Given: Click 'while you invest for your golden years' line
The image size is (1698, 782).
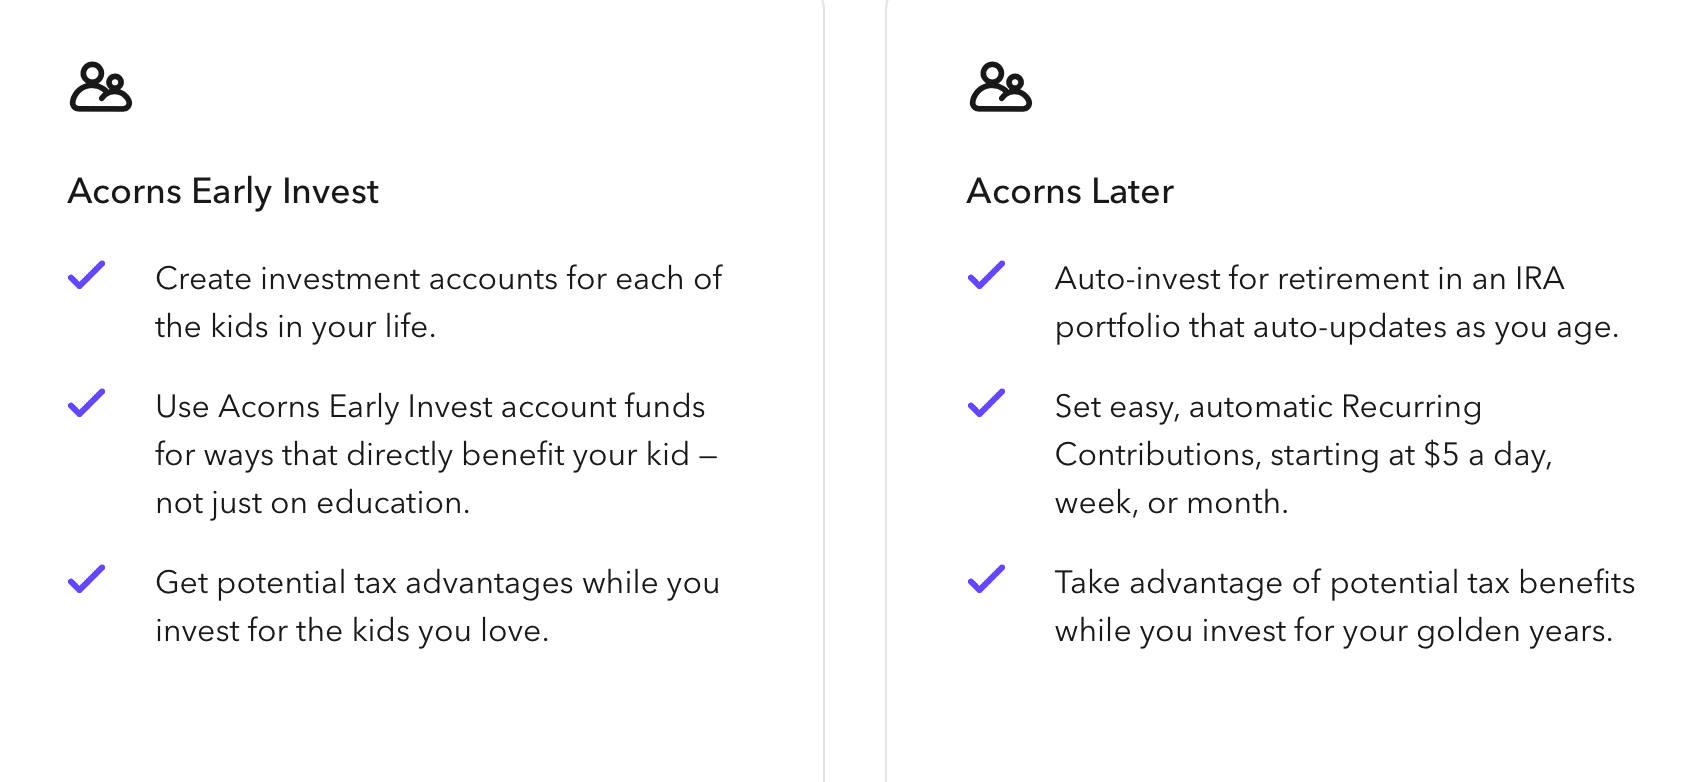Looking at the screenshot, I should pyautogui.click(x=1333, y=631).
